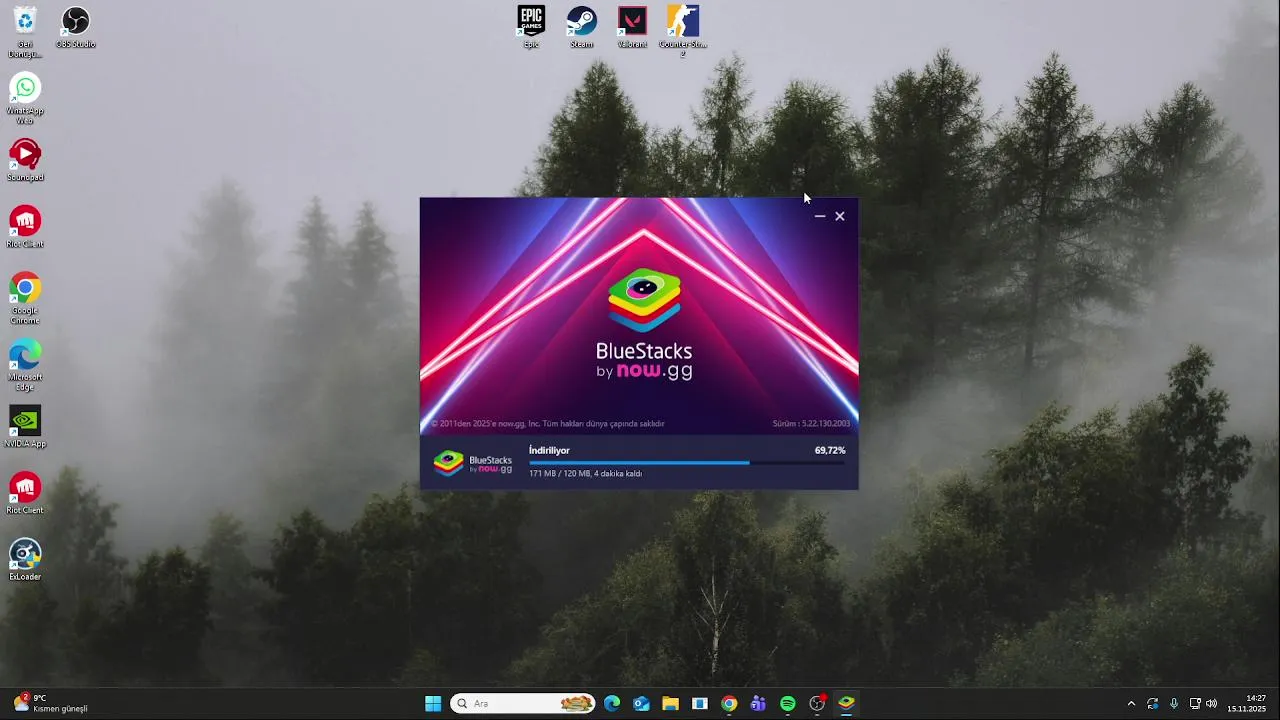Select the Microsoft Edge desktop shortcut
The width and height of the screenshot is (1280, 720).
(25, 365)
